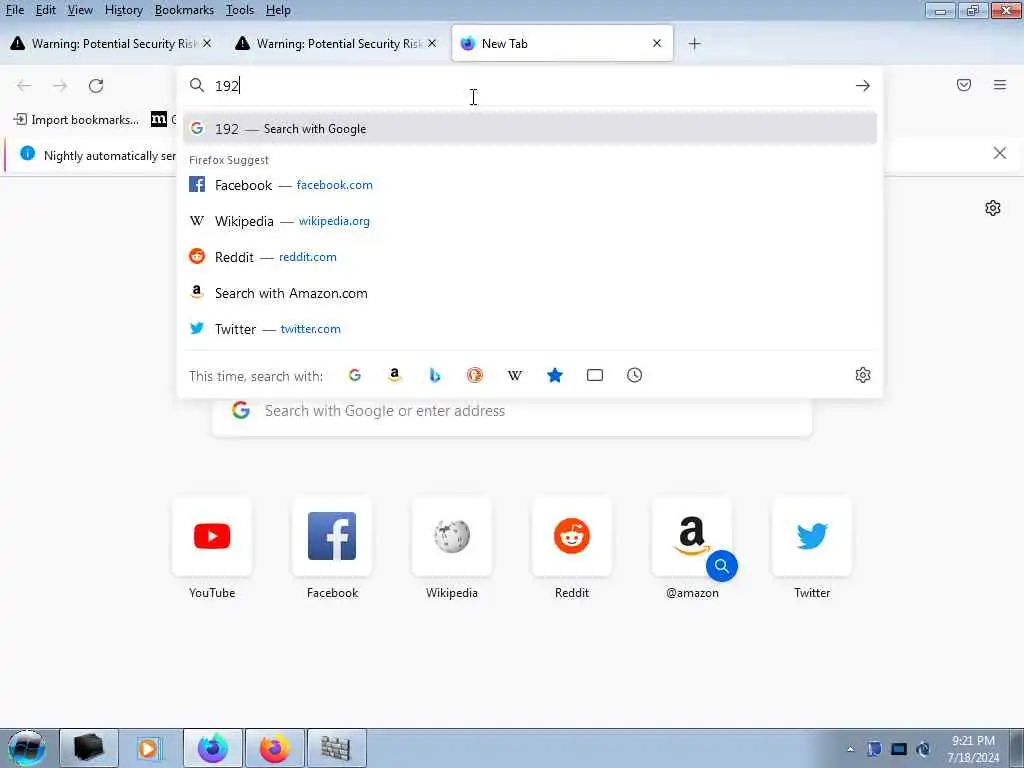This screenshot has height=768, width=1024.
Task: Click Import bookmarks in bookmarks toolbar
Action: point(76,120)
